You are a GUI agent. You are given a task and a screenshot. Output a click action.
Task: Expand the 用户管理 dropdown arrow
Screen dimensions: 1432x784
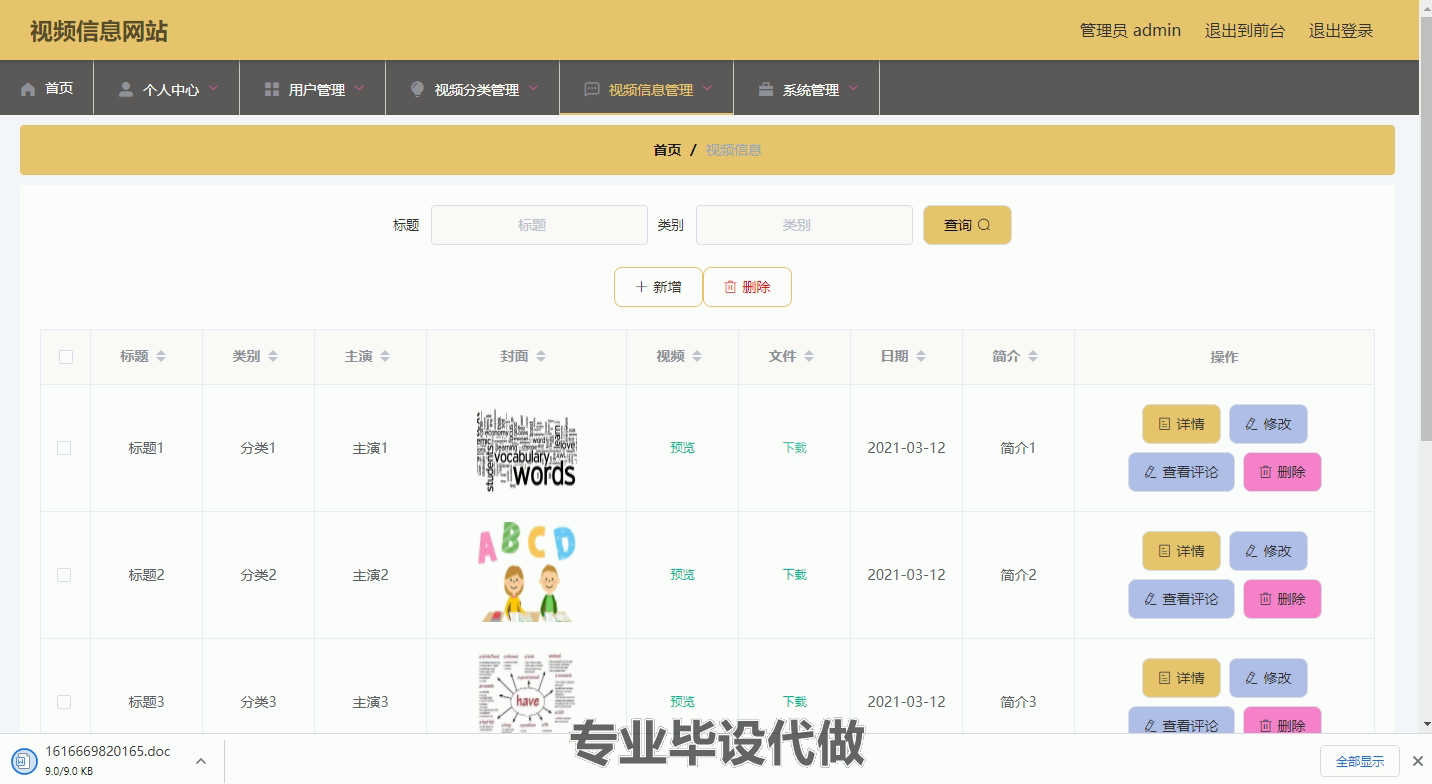(360, 88)
